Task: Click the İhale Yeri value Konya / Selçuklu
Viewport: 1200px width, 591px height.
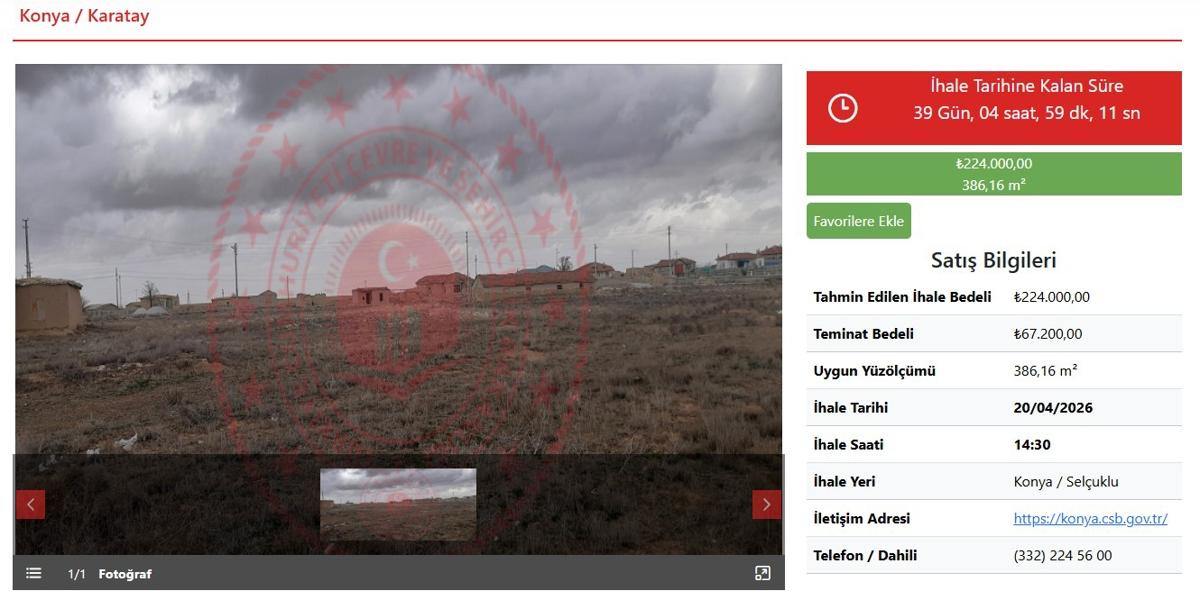Action: point(1066,481)
